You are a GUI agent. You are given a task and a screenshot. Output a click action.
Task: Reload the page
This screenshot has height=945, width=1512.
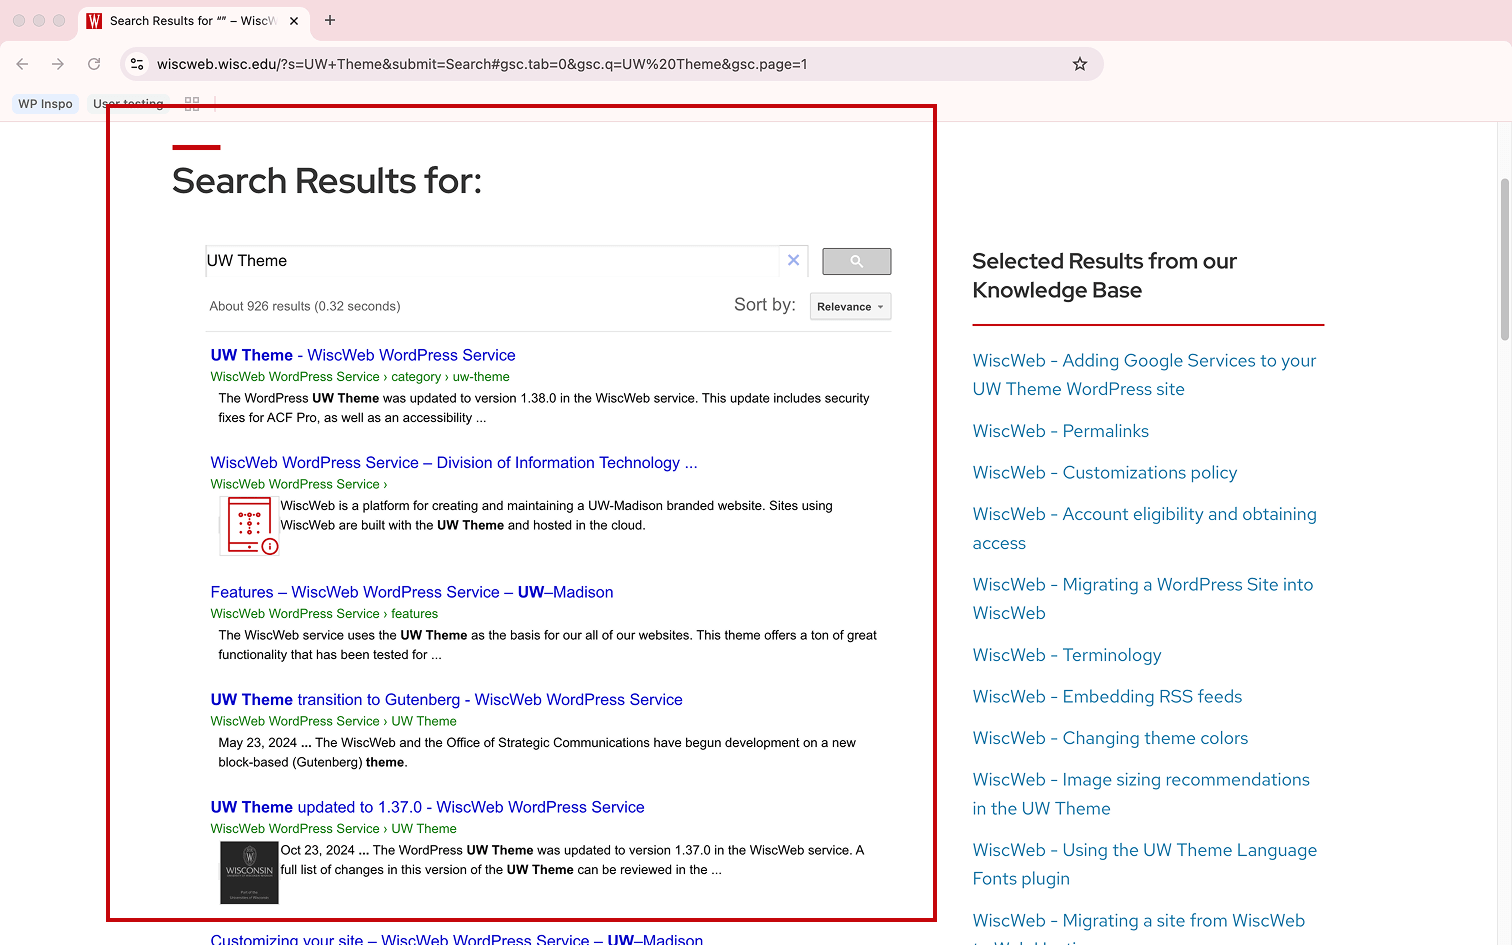[94, 64]
